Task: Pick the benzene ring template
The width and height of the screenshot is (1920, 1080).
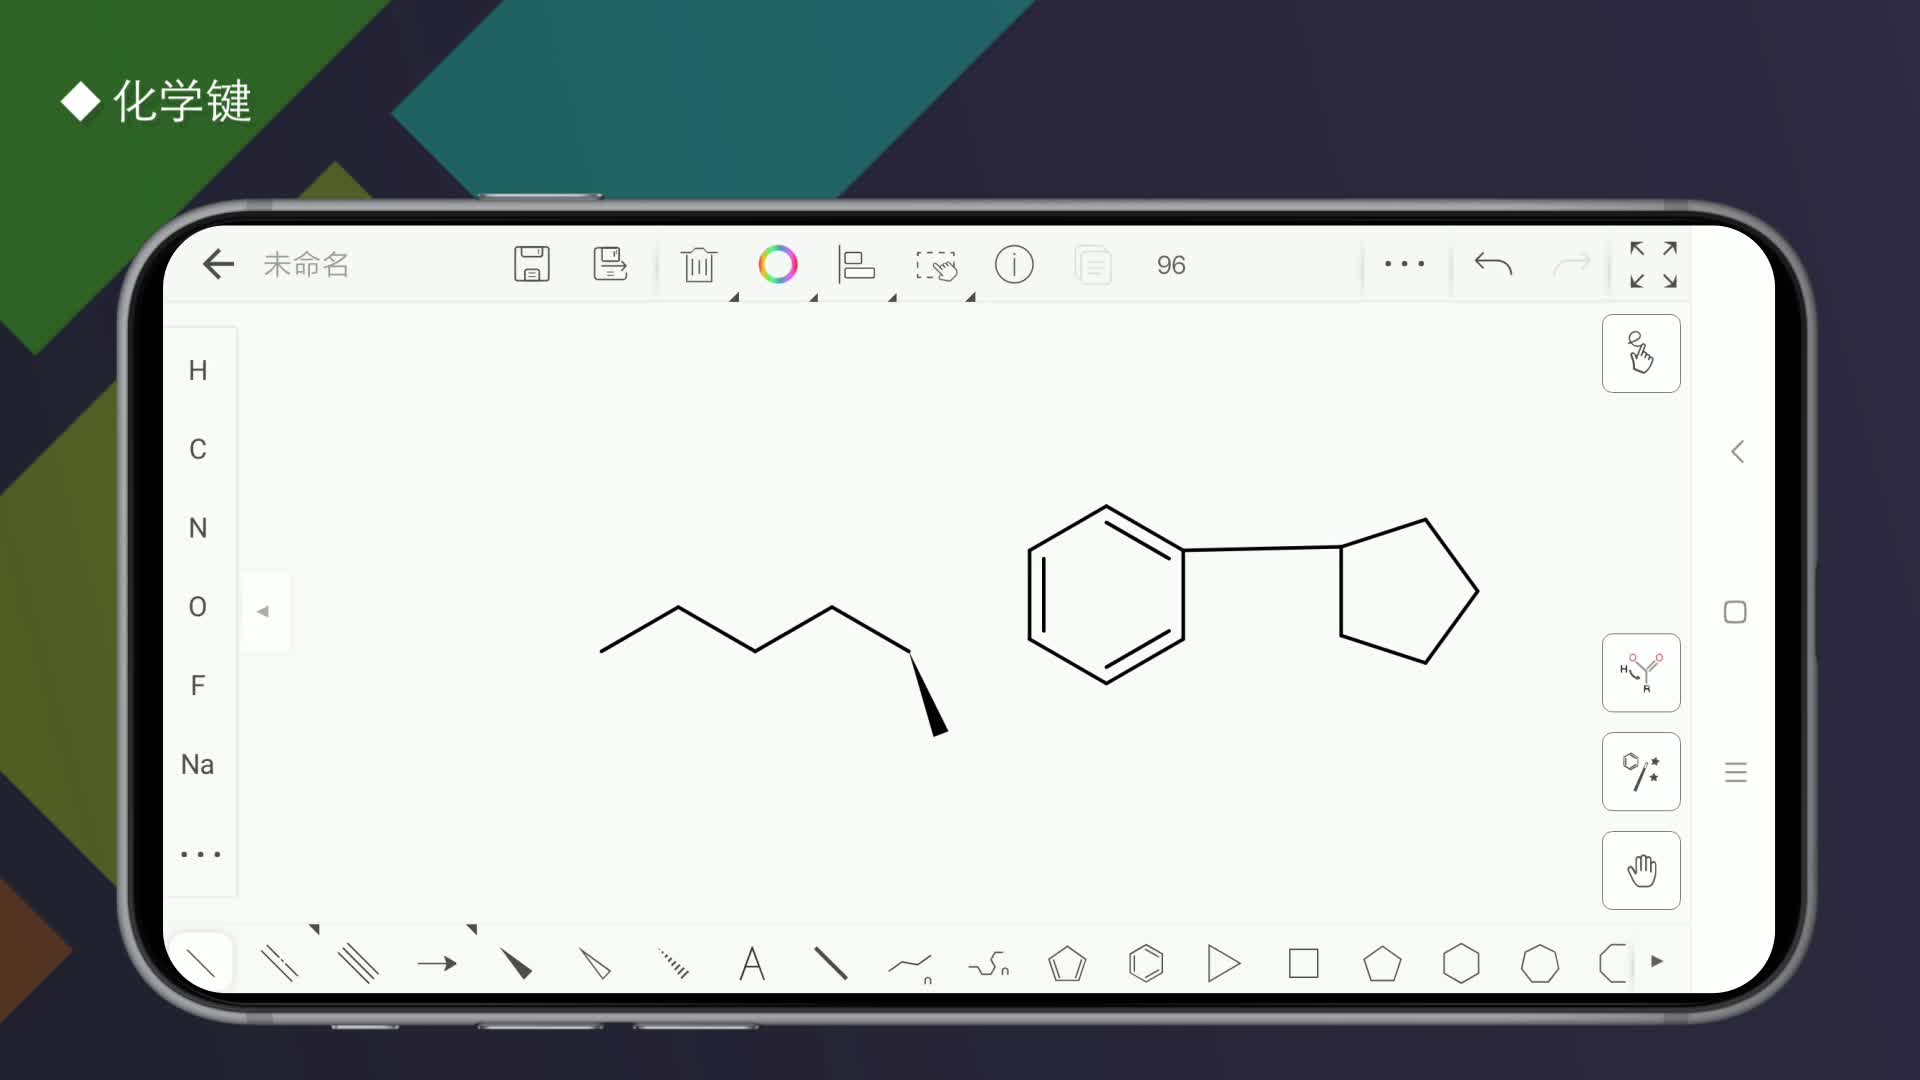Action: coord(1146,964)
